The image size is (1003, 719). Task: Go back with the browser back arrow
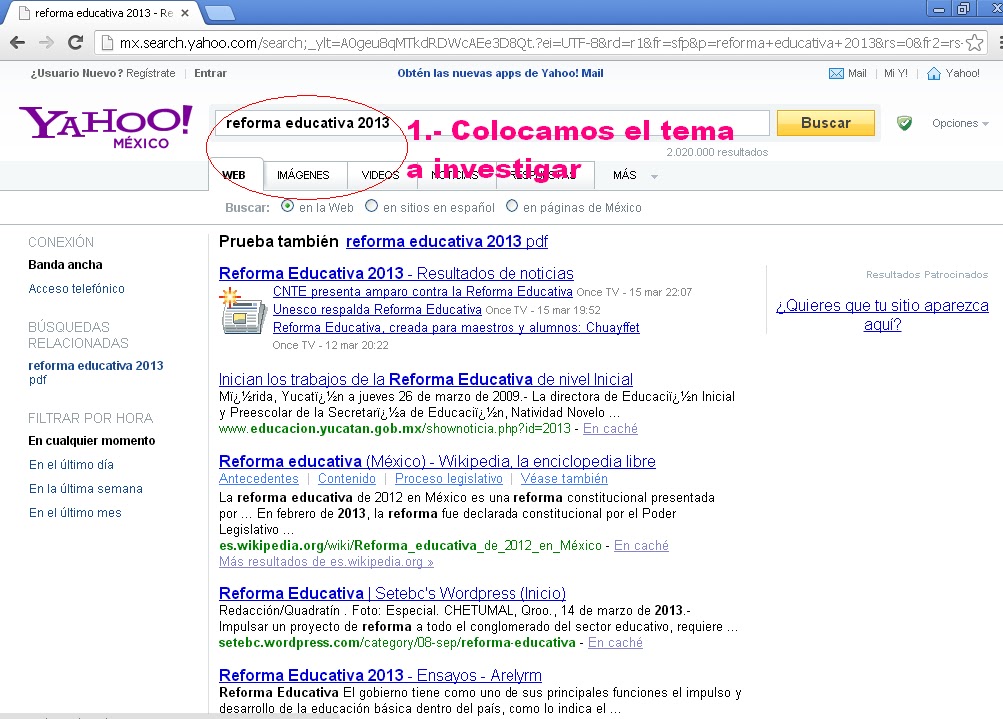pyautogui.click(x=17, y=43)
